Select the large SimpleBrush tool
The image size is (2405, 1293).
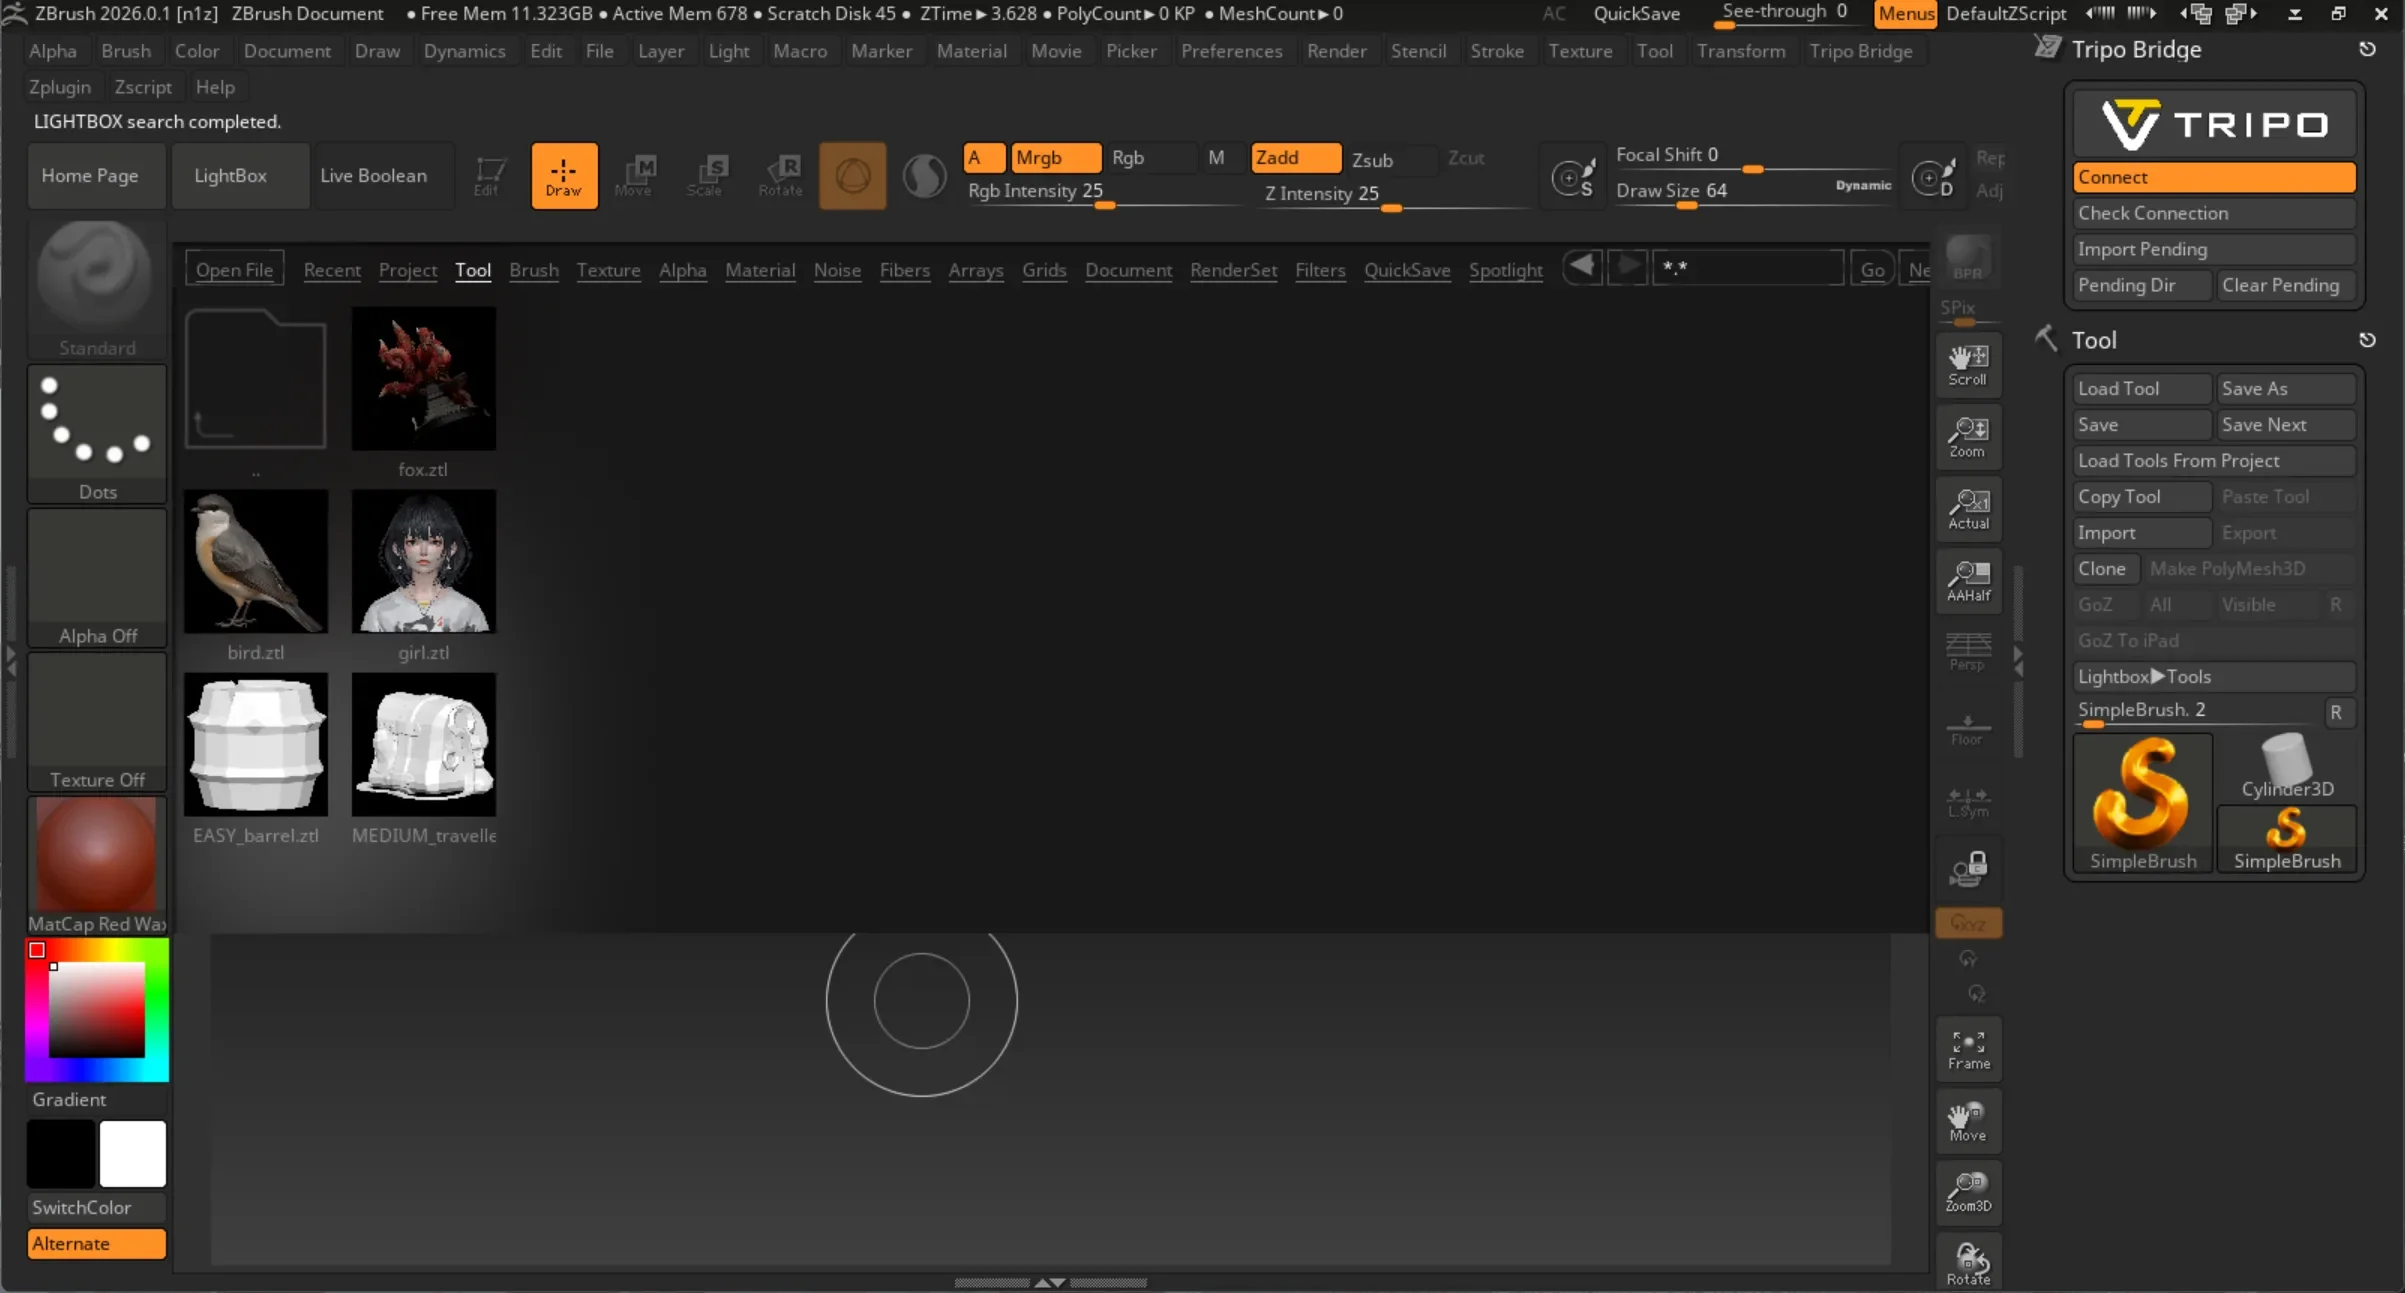click(x=2143, y=803)
